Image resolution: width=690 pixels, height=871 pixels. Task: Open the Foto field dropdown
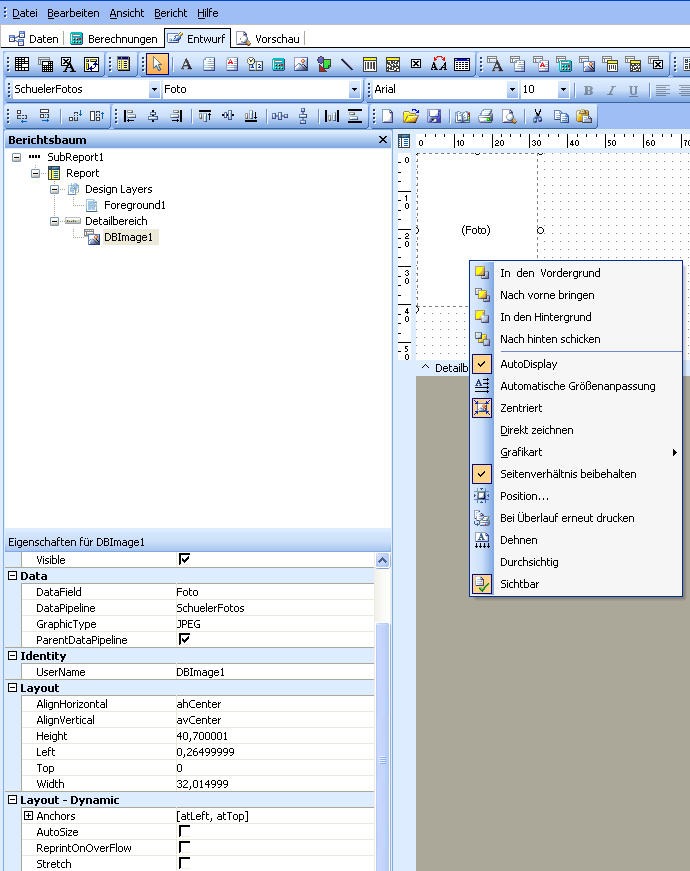(x=354, y=89)
